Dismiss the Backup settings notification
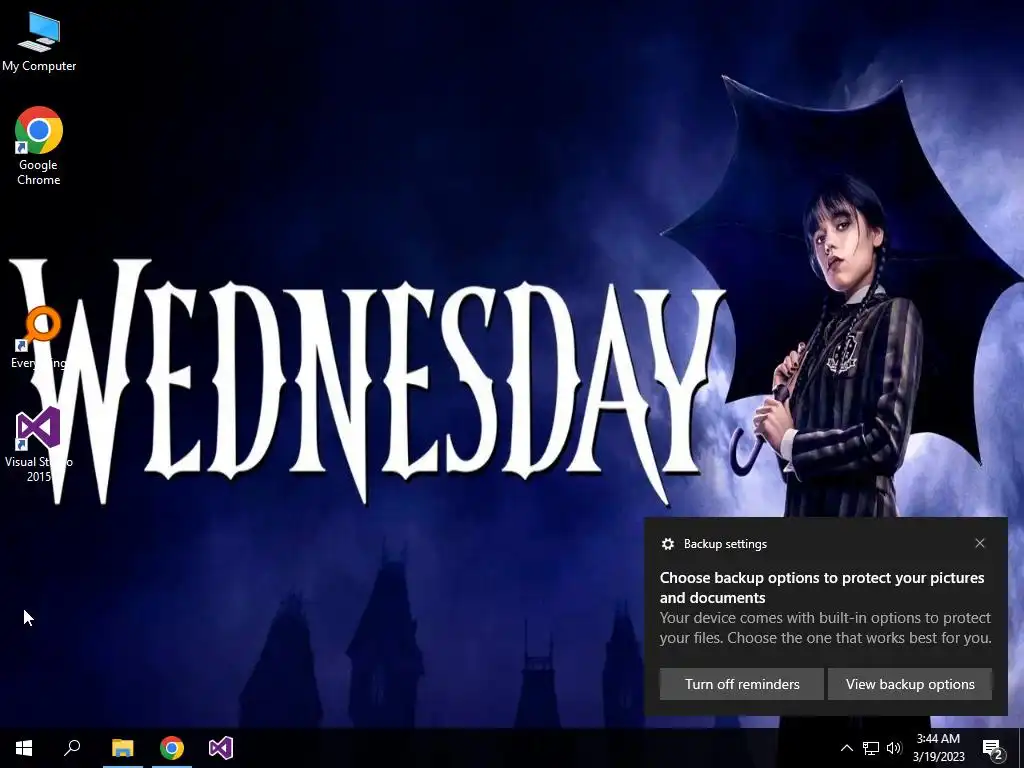1024x768 pixels. (980, 543)
